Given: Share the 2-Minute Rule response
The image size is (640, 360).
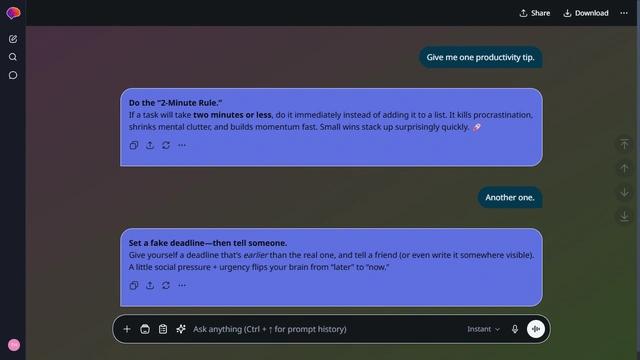Looking at the screenshot, I should tap(150, 145).
